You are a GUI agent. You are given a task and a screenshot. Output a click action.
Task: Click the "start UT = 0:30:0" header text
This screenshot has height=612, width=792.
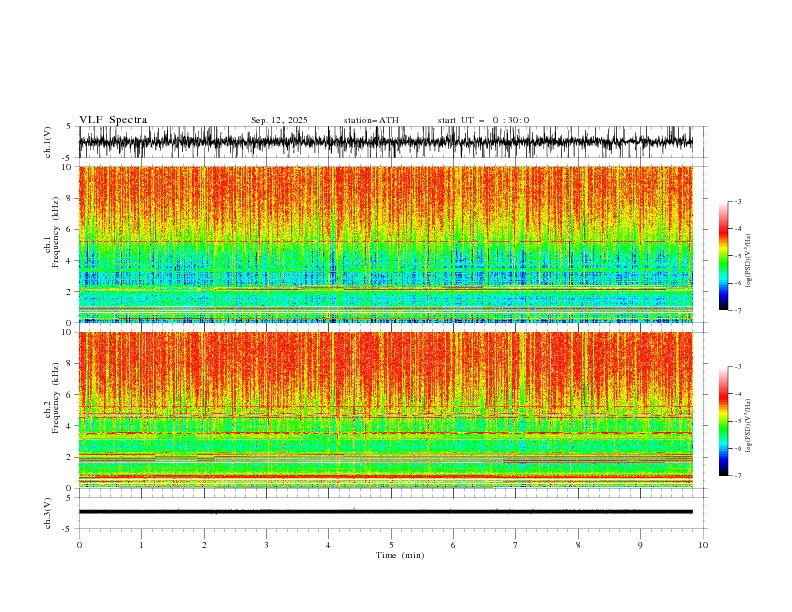point(483,120)
